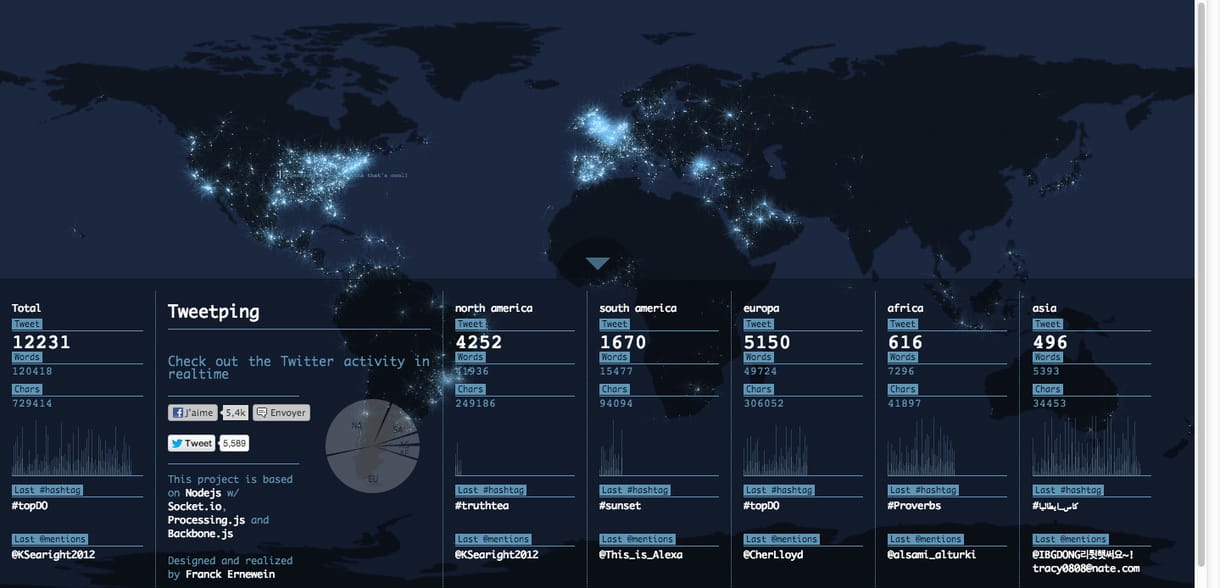Screen dimensions: 1220x588
Task: Select the north america tweet count 4252
Action: [x=479, y=342]
